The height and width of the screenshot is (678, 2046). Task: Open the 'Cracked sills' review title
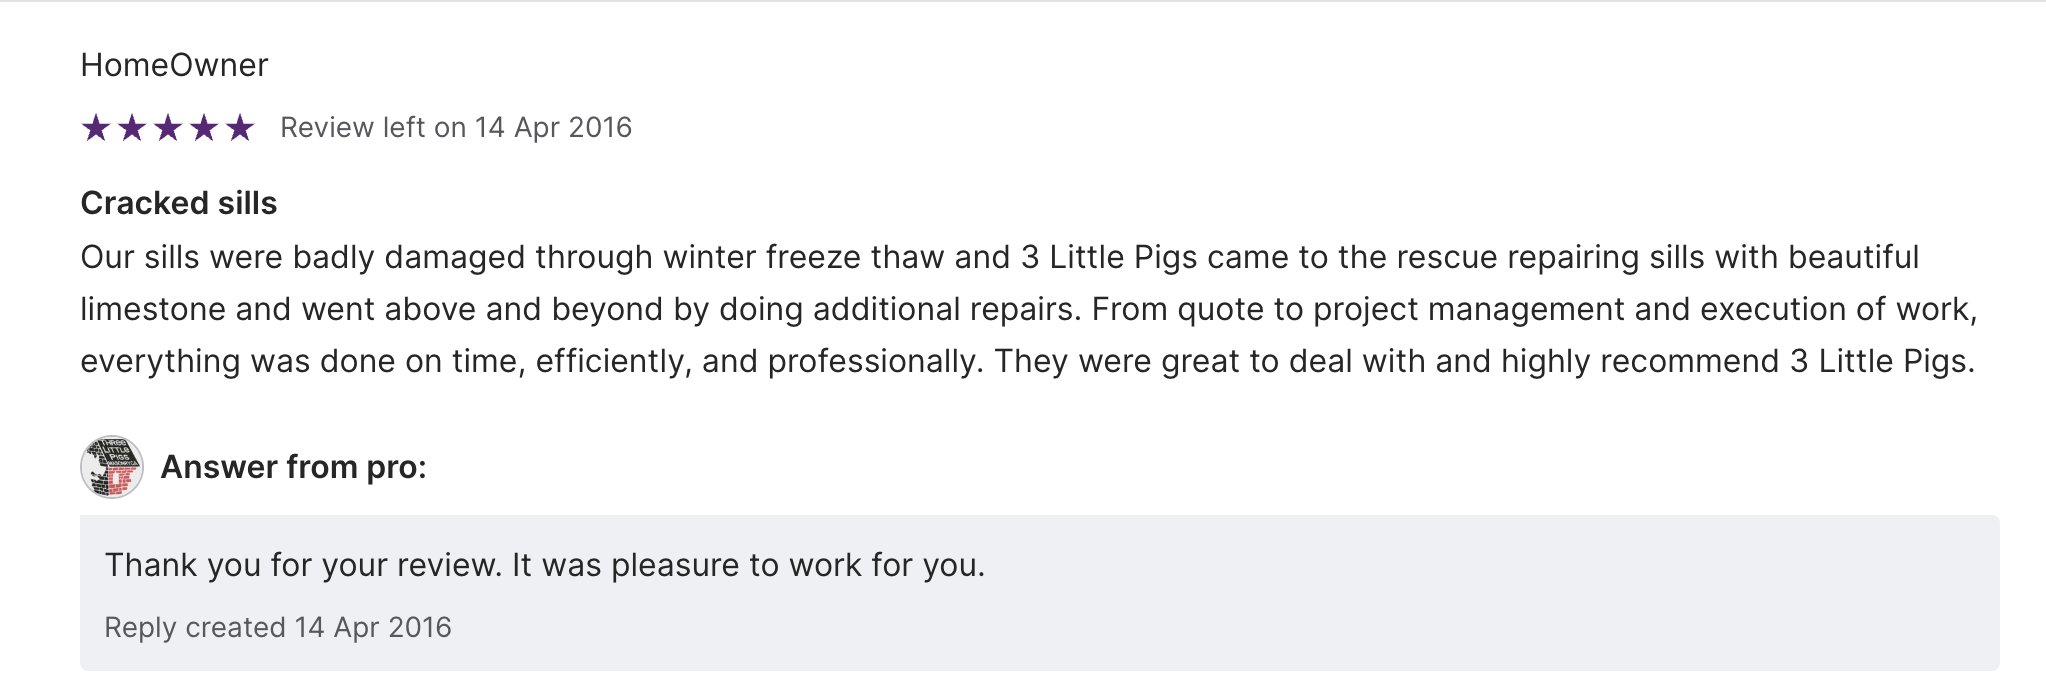[x=178, y=203]
